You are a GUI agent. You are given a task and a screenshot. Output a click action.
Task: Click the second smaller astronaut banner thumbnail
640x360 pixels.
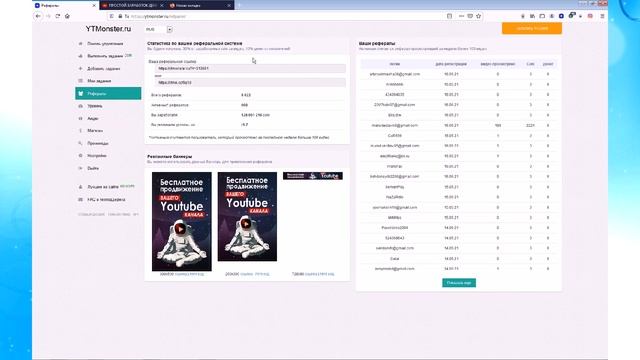(247, 216)
